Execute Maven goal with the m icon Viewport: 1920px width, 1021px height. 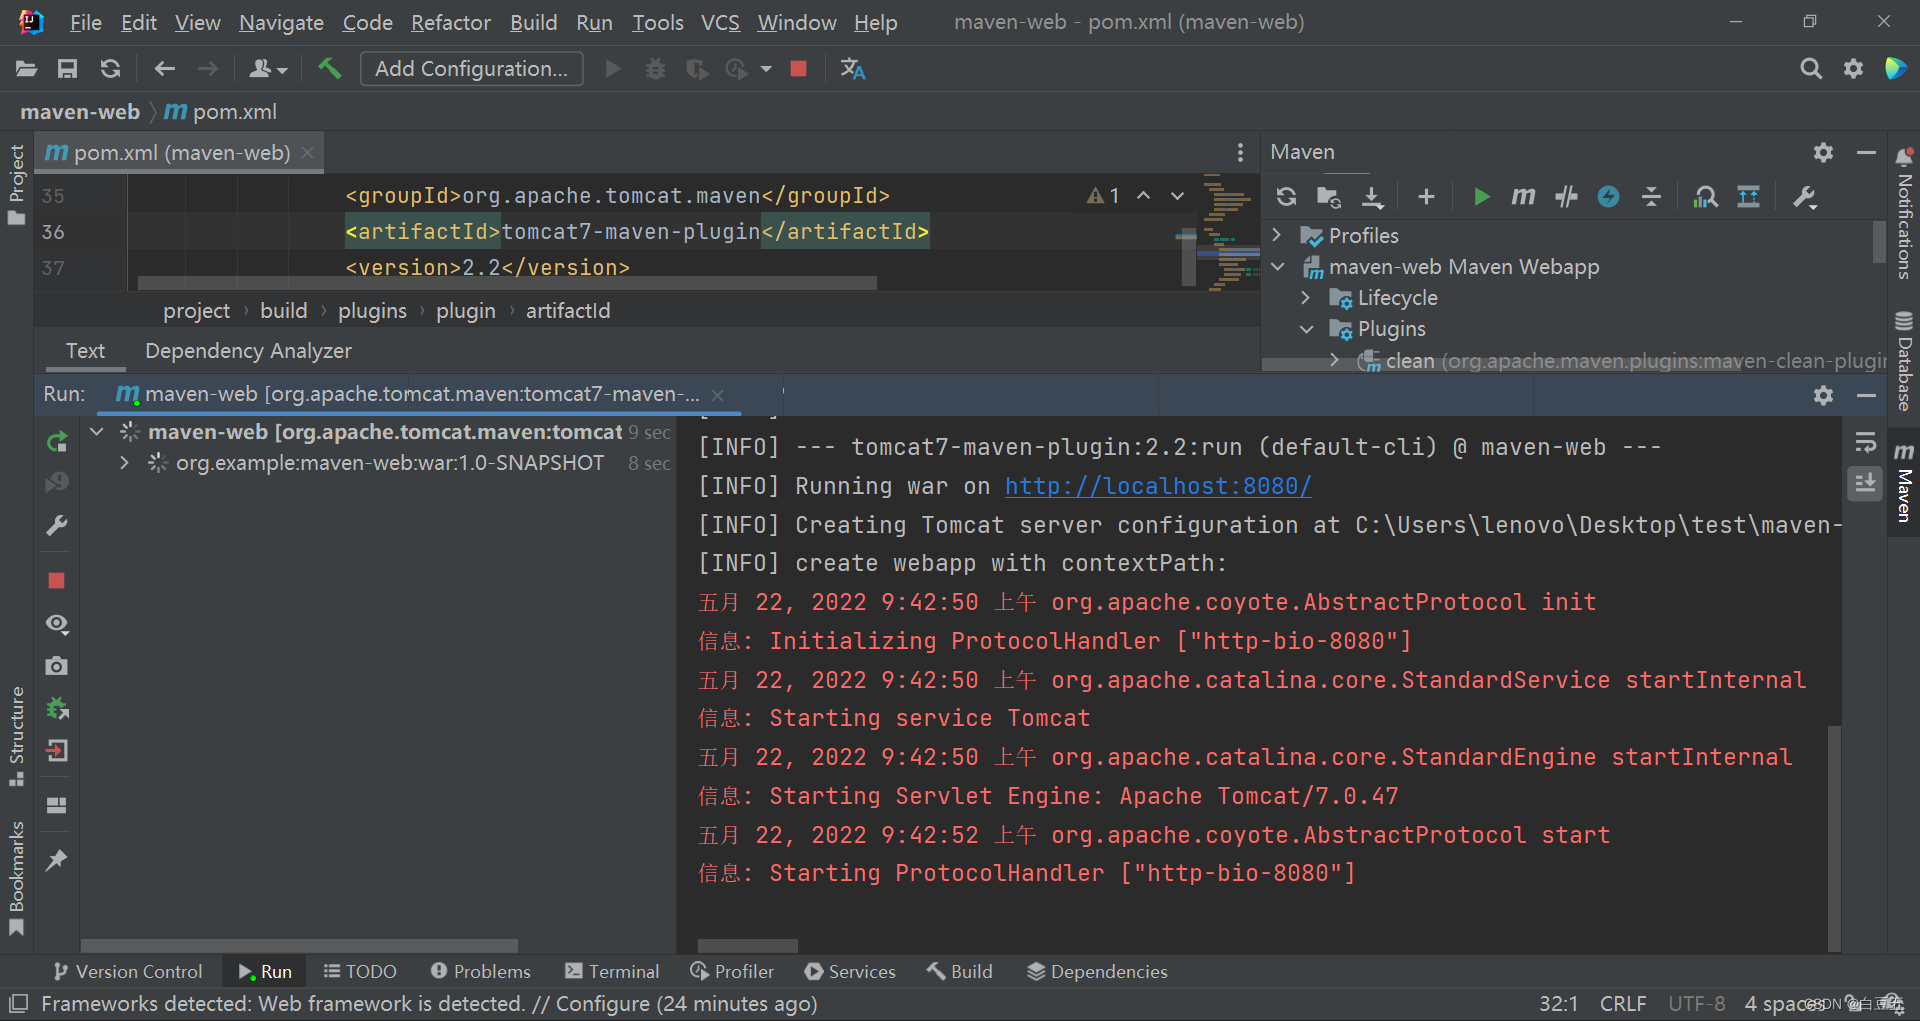(1523, 197)
